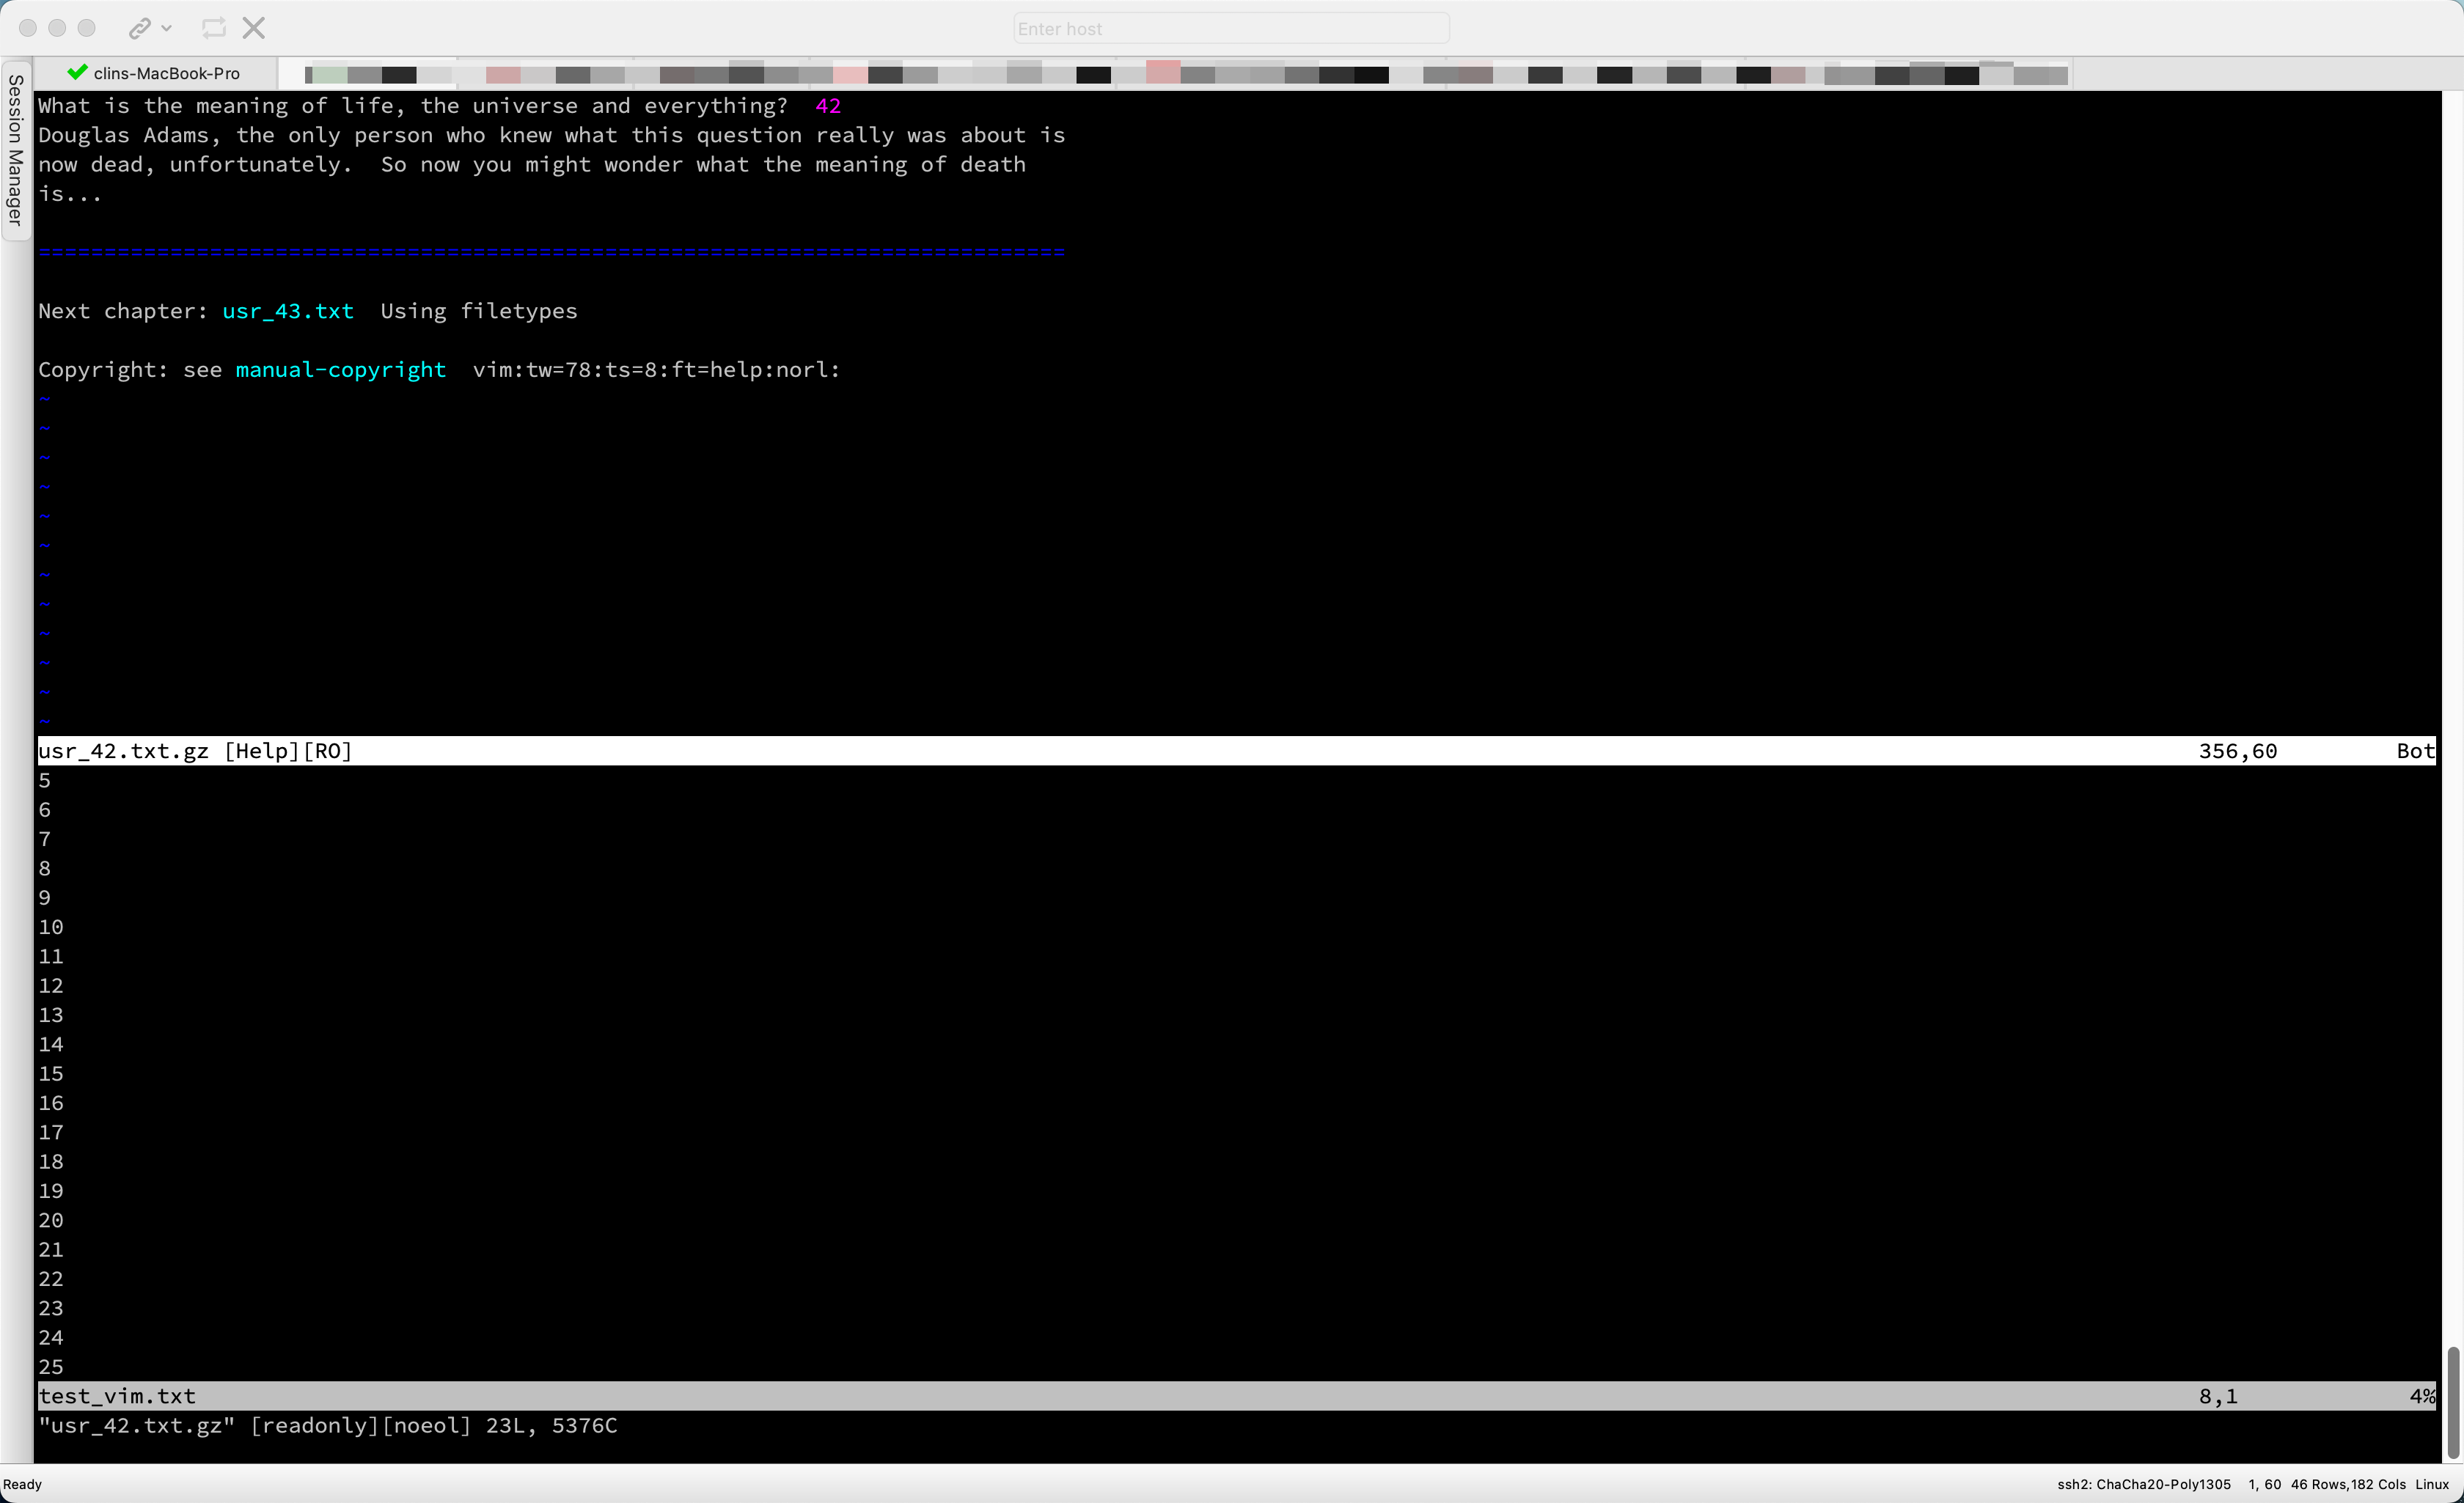Click line 5 in test_vim.txt buffer
Screen dimensions: 2464x1503
[44, 780]
